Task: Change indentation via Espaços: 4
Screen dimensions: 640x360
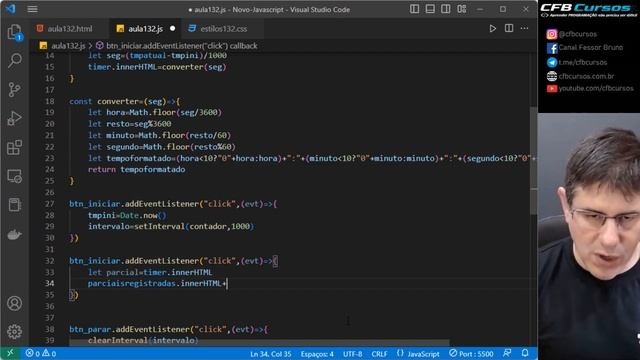Action: click(317, 354)
